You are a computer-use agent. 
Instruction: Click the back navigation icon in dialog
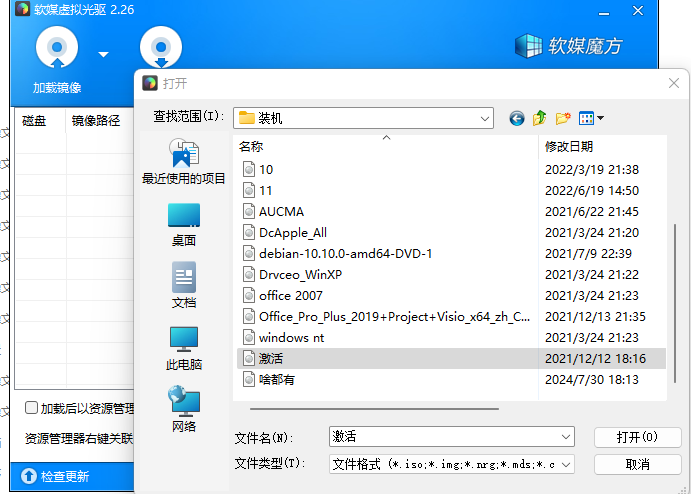point(517,118)
